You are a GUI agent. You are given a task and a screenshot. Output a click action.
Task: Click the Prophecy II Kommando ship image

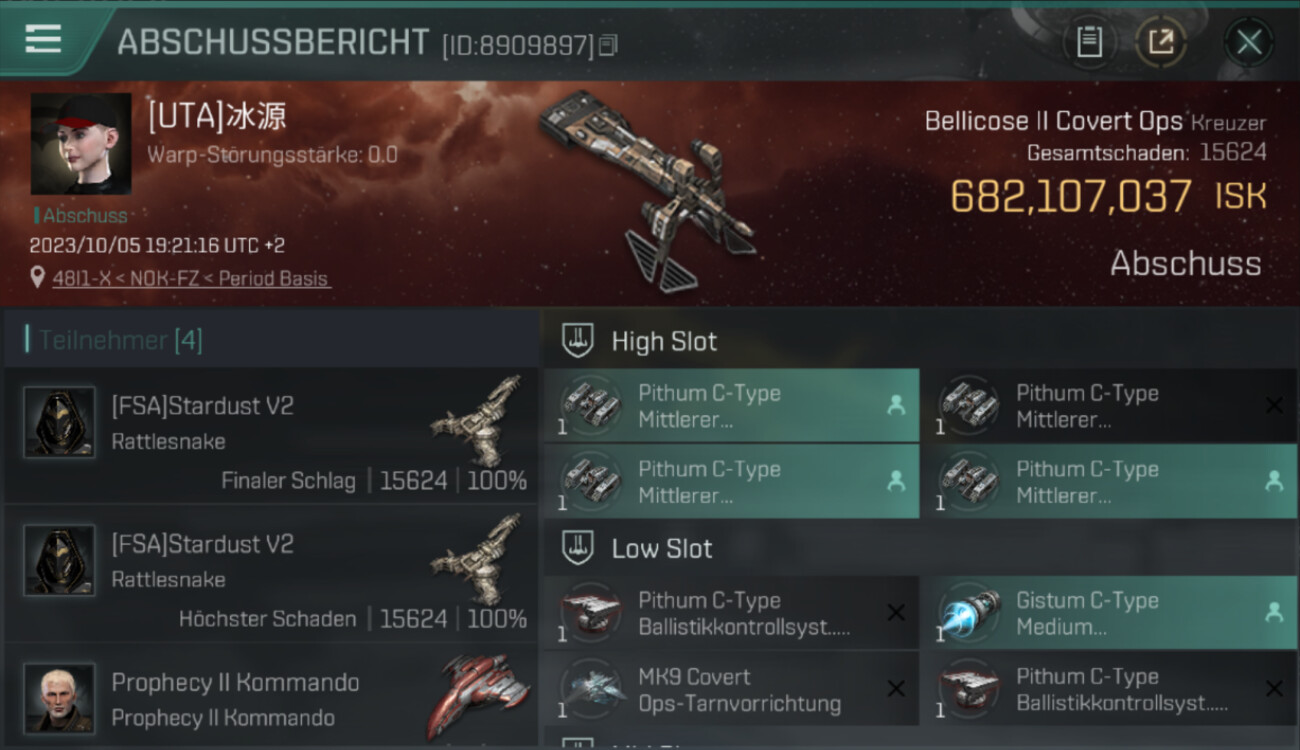pos(480,695)
